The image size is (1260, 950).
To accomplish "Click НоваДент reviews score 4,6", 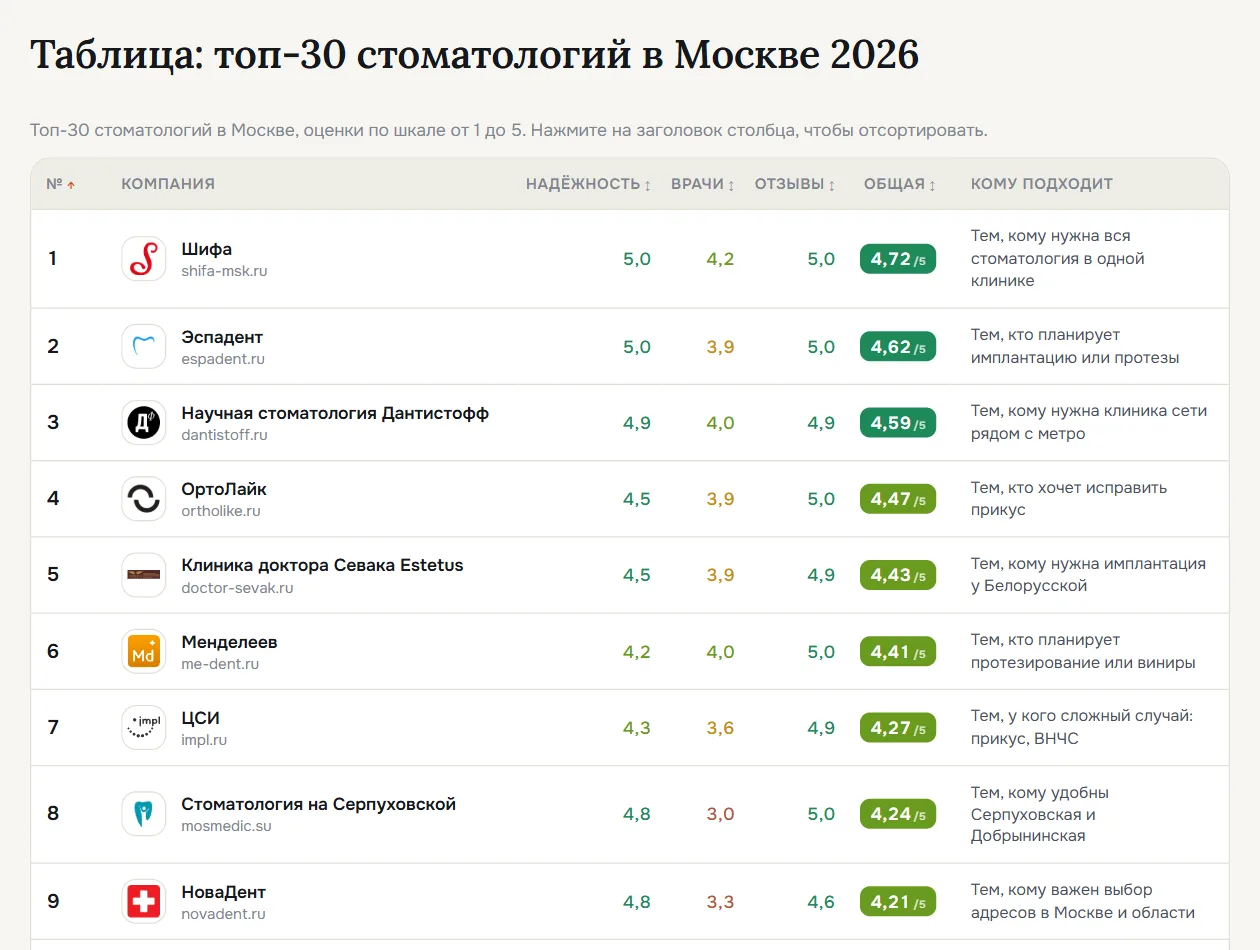I will [821, 902].
